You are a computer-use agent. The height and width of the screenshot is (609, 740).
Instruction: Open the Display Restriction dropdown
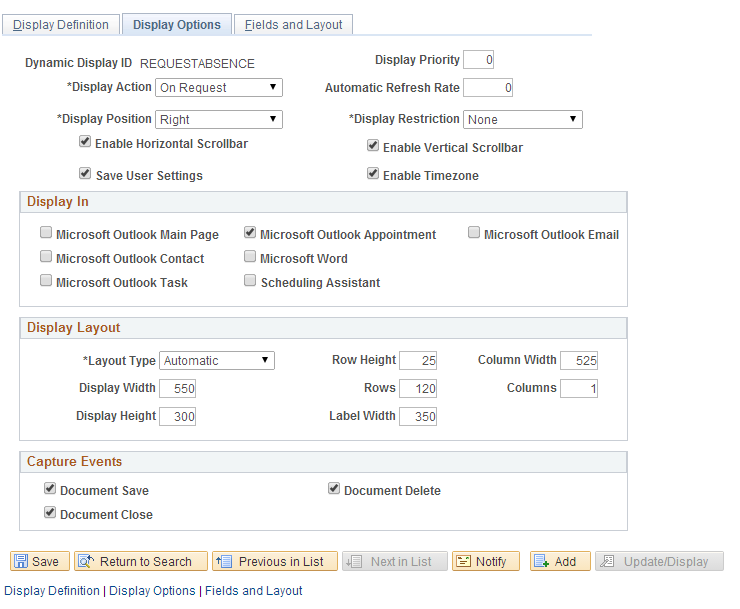pyautogui.click(x=522, y=119)
